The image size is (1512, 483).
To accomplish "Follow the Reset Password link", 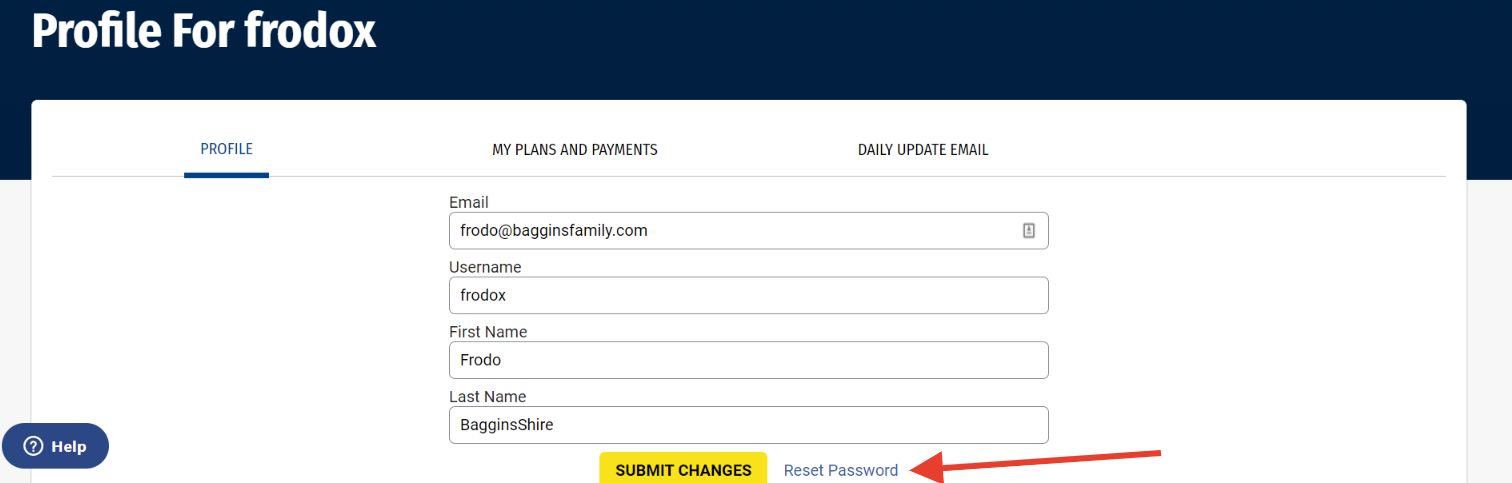I will (x=841, y=470).
